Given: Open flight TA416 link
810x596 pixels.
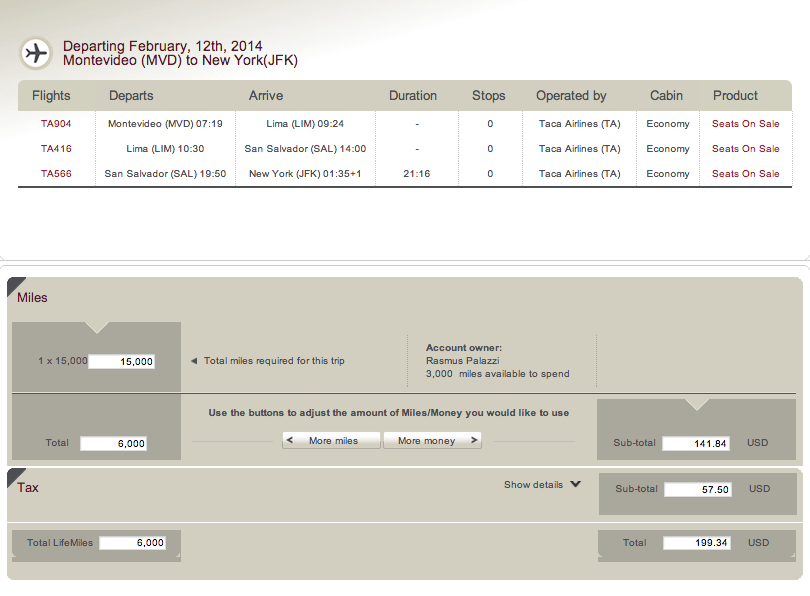Looking at the screenshot, I should coord(56,149).
